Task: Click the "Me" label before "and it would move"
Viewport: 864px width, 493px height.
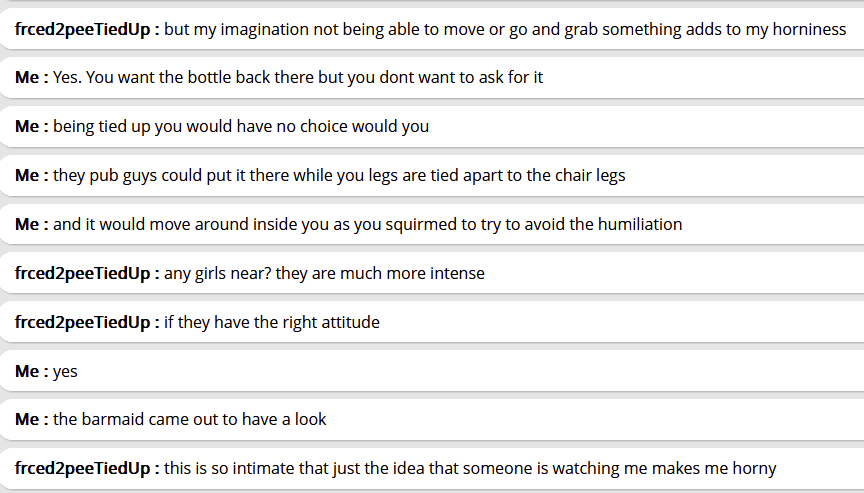Action: 29,224
